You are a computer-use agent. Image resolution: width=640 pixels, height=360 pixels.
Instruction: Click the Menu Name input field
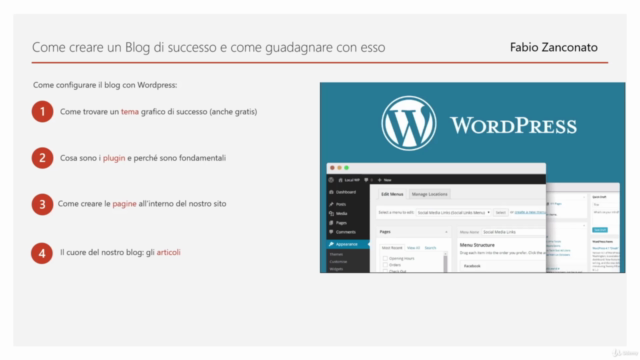(513, 232)
